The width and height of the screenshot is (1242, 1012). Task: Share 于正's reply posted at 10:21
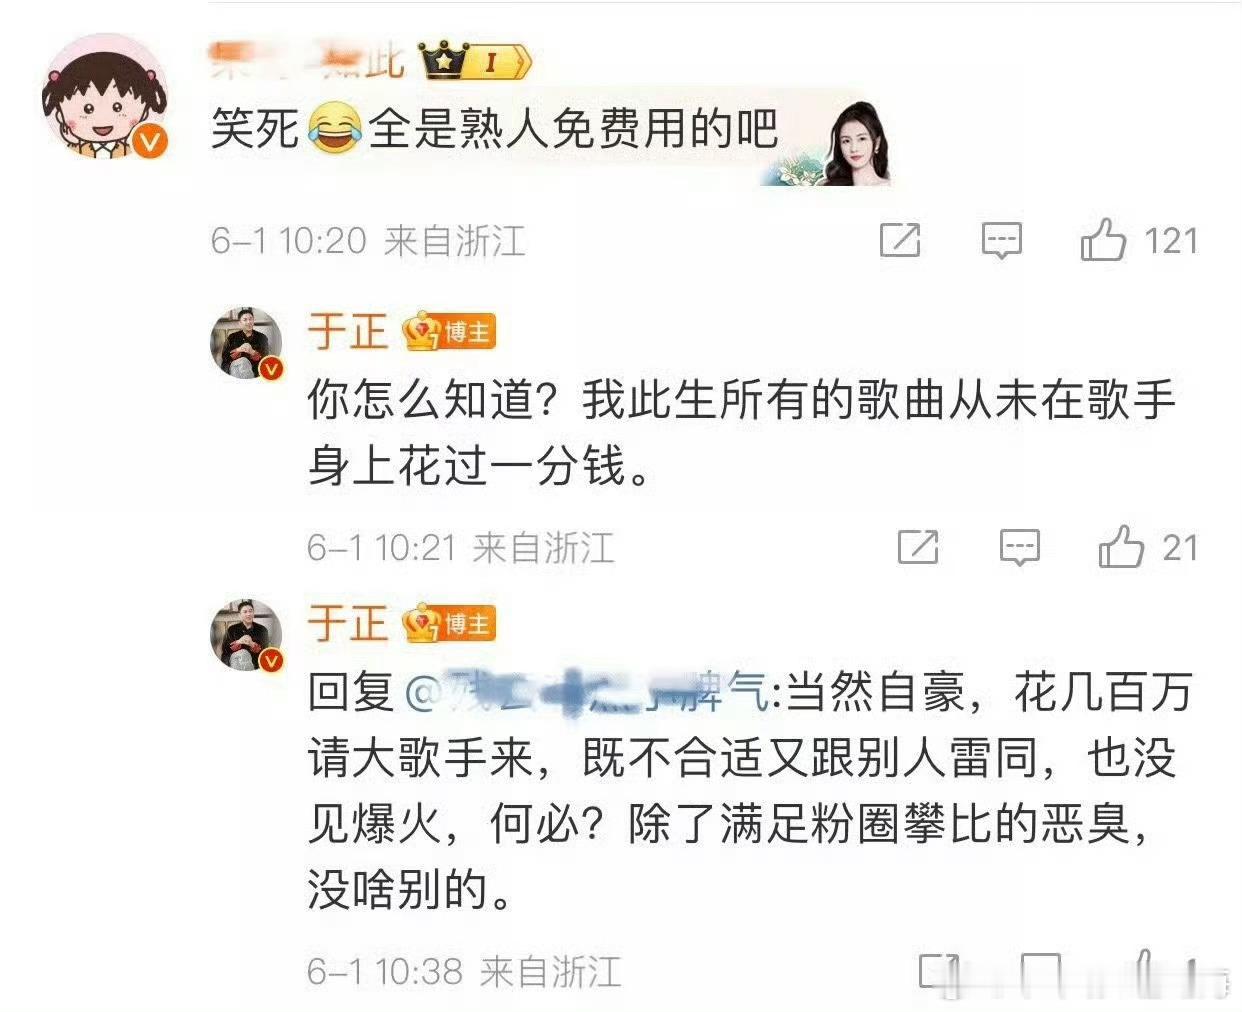917,547
